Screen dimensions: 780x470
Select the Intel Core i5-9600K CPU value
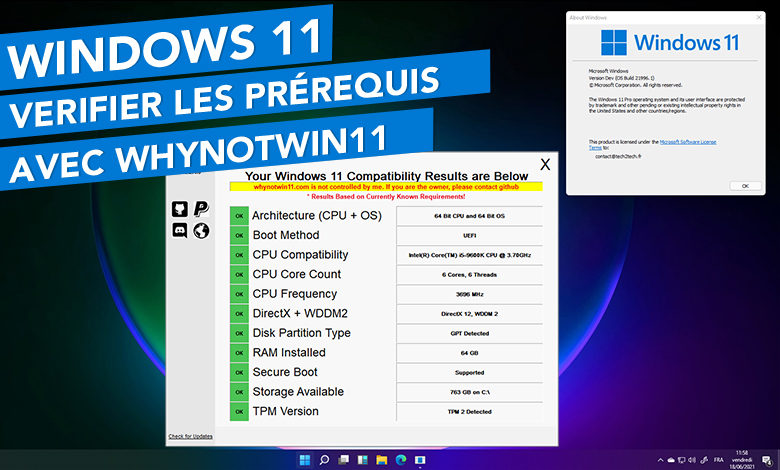[470, 255]
